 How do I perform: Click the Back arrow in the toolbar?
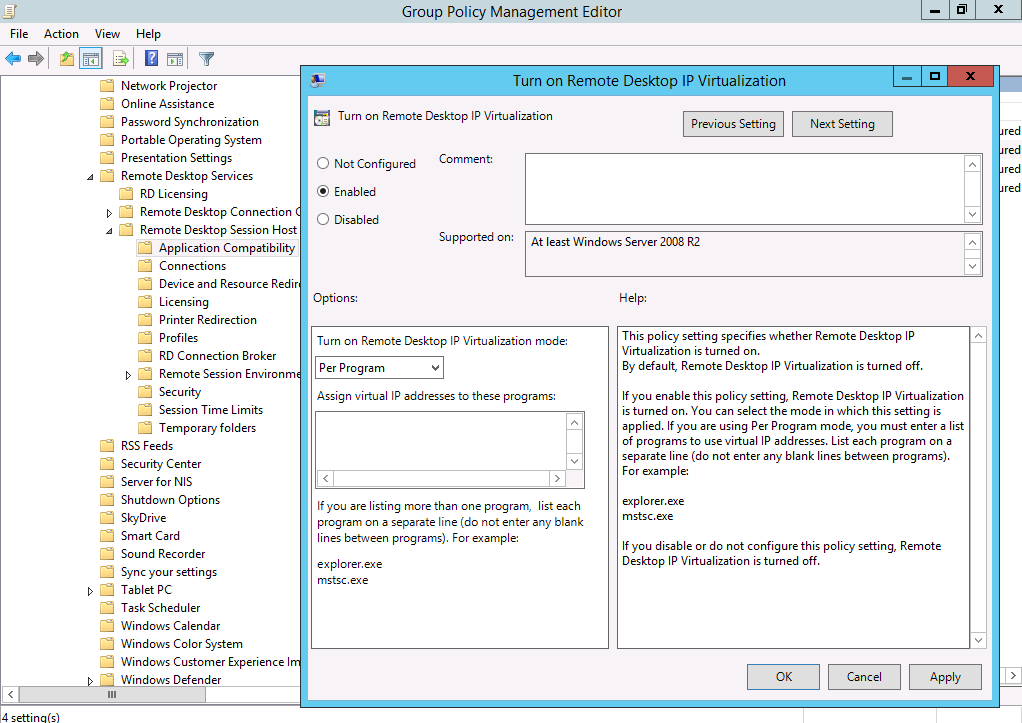(13, 59)
